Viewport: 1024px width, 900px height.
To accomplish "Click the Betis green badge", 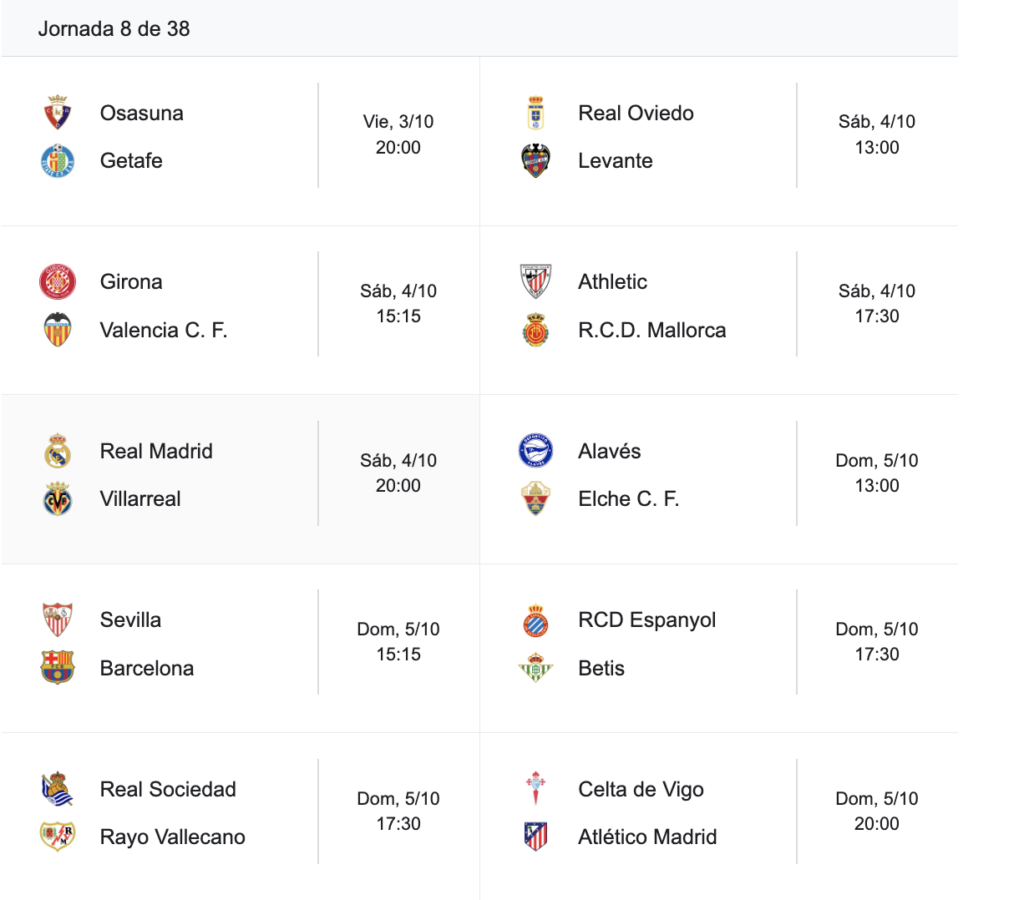I will click(x=536, y=667).
